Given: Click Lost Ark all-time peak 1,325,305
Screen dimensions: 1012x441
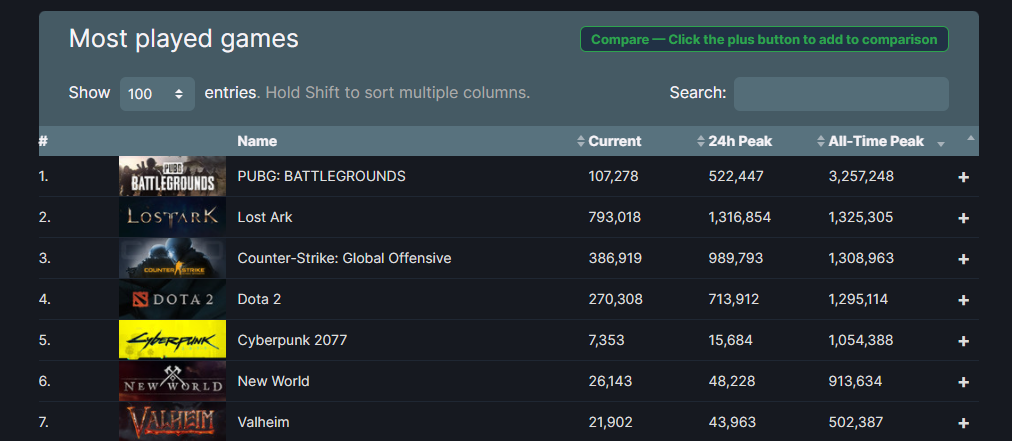Looking at the screenshot, I should tap(861, 217).
